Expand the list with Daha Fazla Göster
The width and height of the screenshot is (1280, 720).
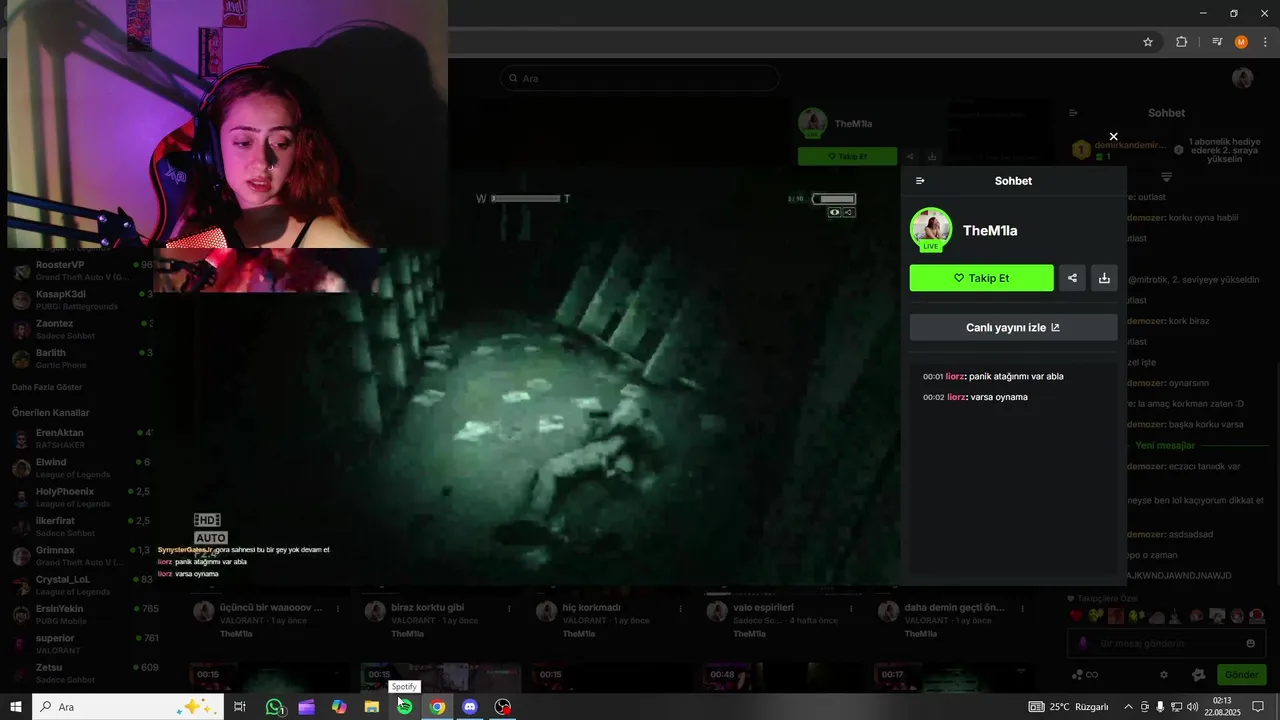click(x=47, y=387)
